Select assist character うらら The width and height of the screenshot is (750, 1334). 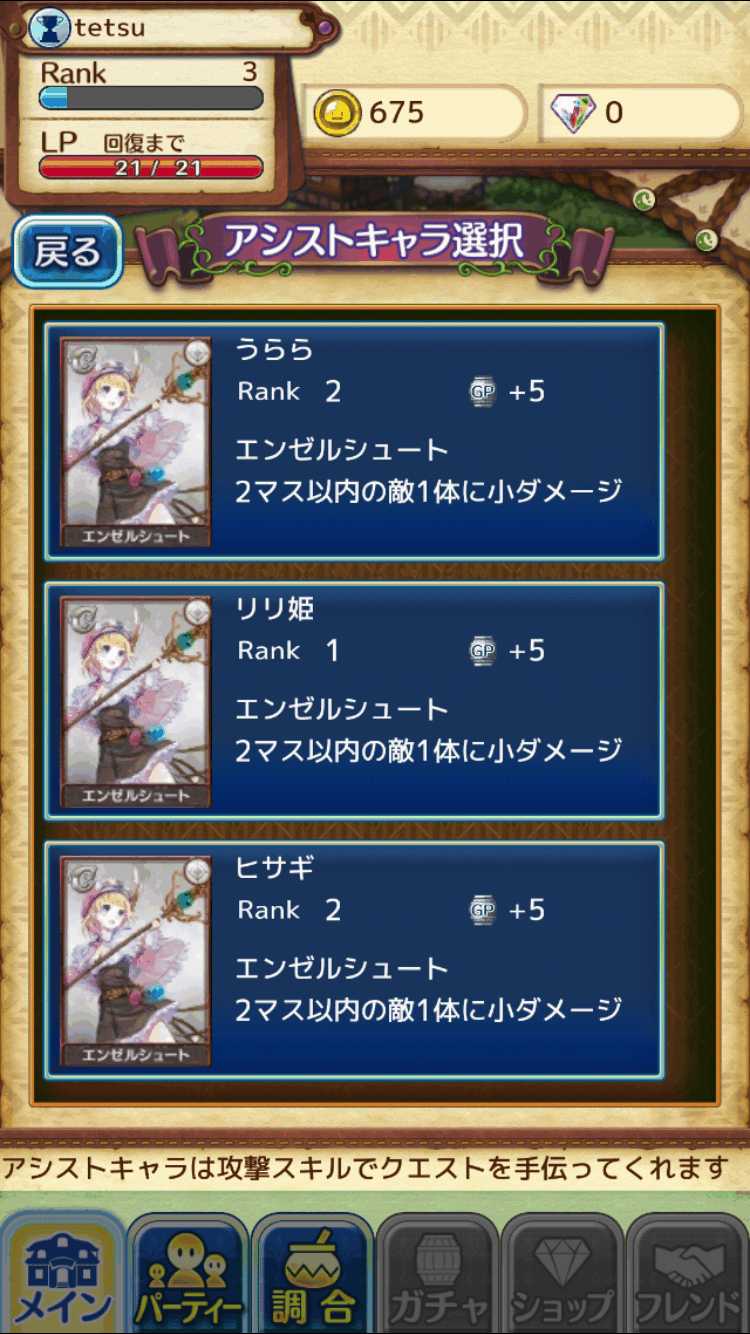click(354, 441)
